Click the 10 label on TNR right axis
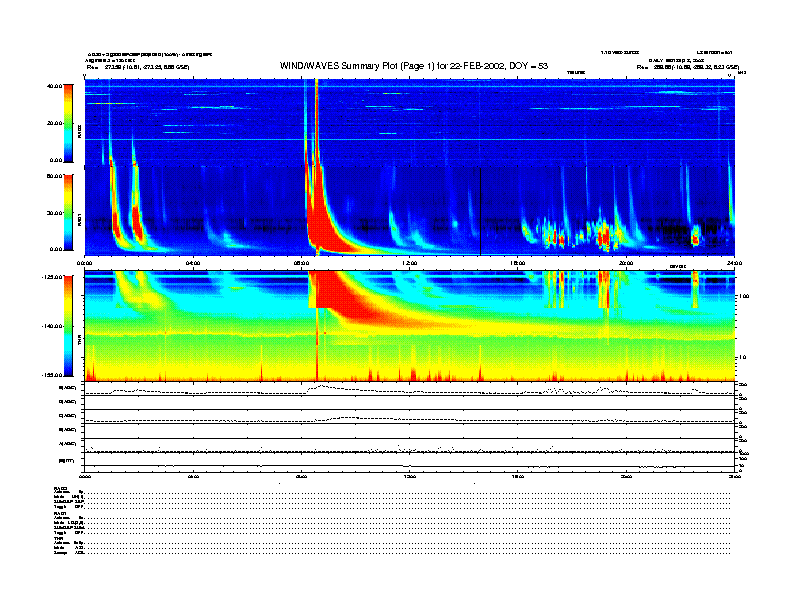792x612 pixels. [744, 358]
